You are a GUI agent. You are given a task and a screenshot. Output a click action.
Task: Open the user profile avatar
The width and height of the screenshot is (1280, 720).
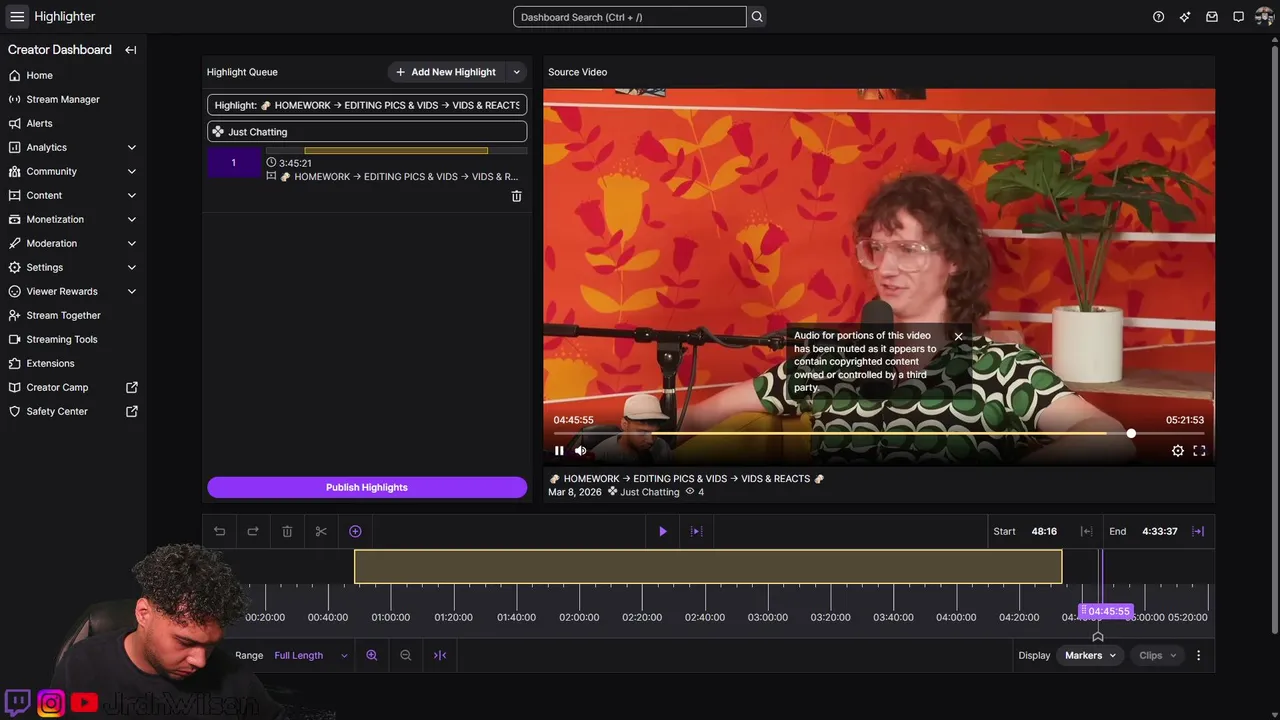1264,17
